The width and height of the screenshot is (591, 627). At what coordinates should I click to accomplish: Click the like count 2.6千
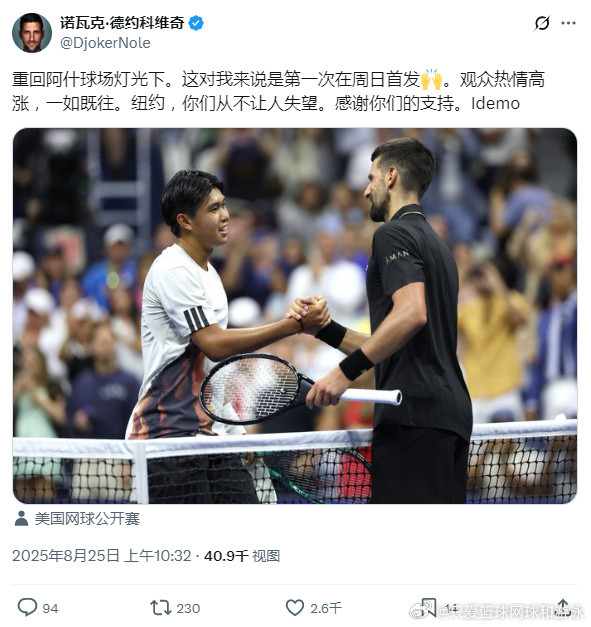click(326, 609)
